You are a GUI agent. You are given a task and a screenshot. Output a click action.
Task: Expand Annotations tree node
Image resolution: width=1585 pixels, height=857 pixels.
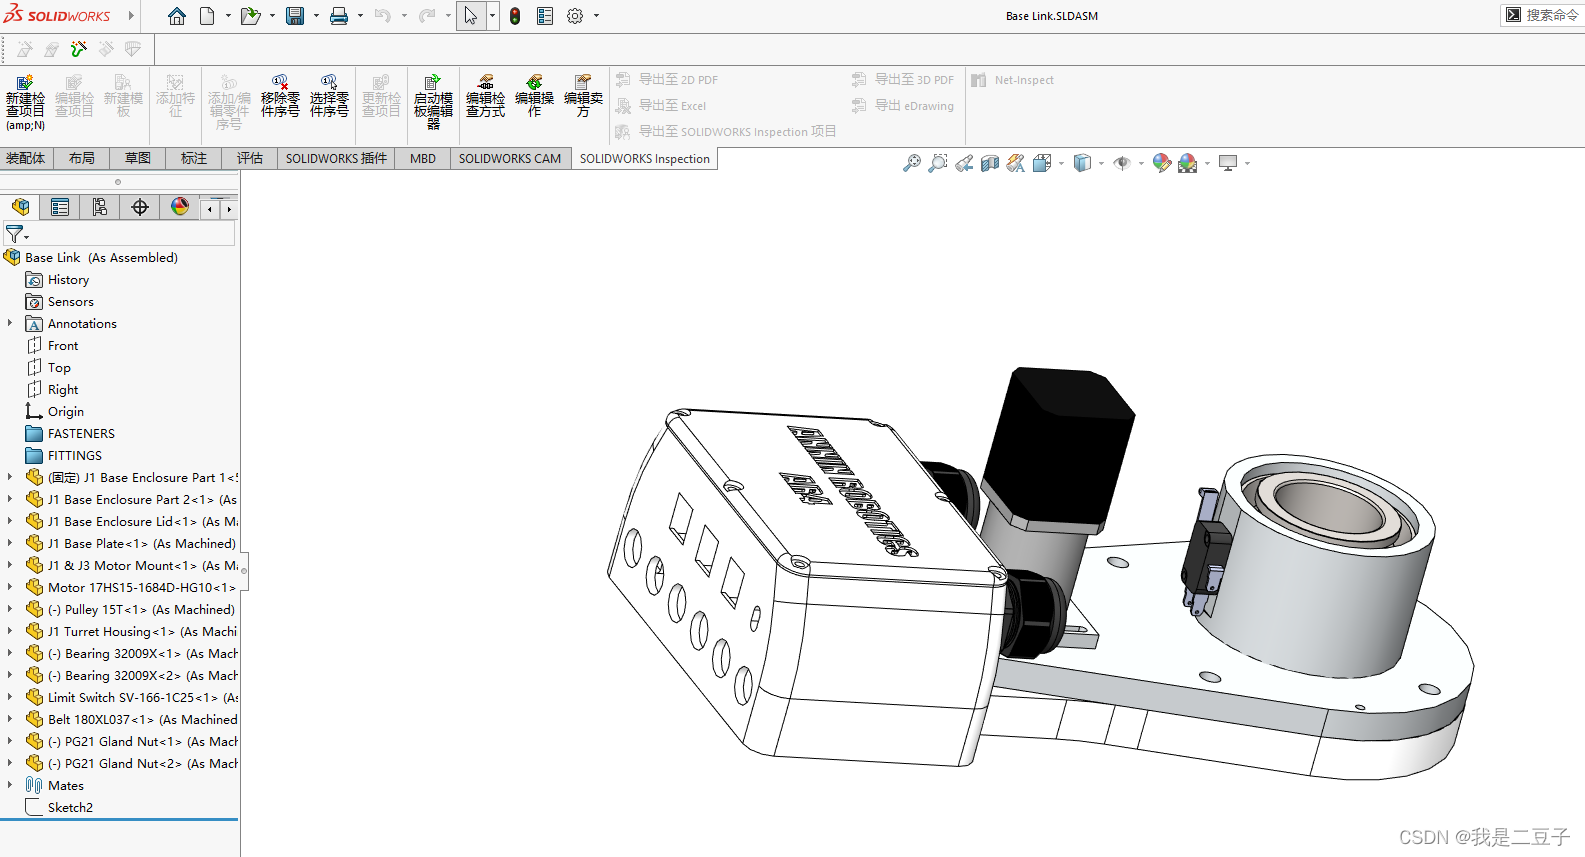click(10, 323)
